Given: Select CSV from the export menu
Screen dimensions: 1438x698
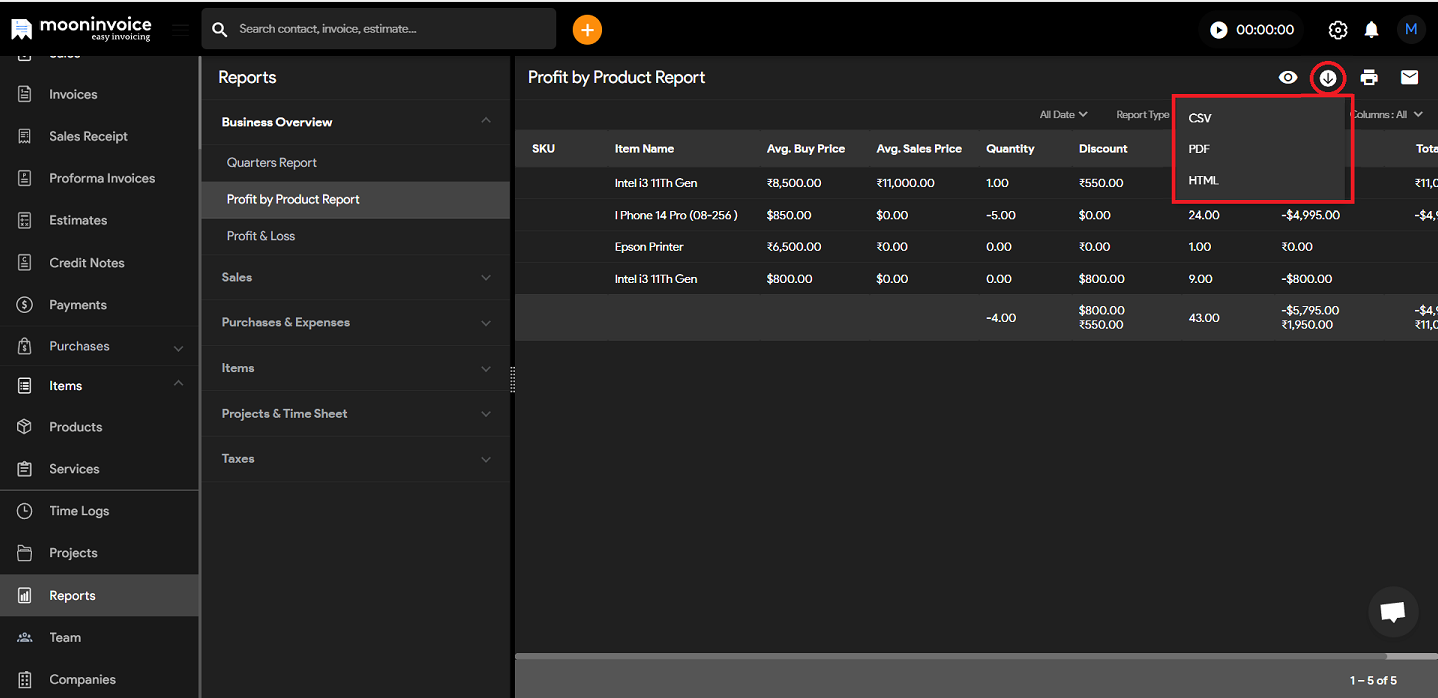Looking at the screenshot, I should click(1200, 118).
